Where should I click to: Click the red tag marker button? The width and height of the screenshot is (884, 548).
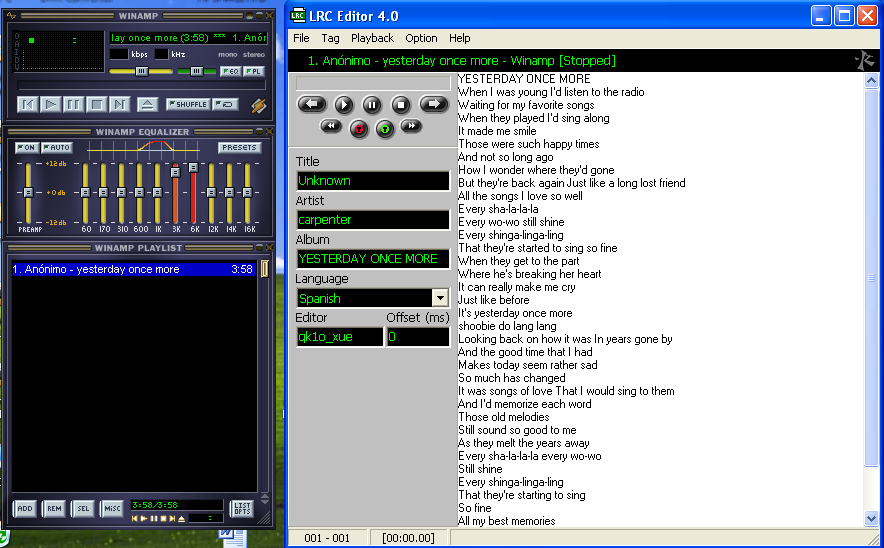pyautogui.click(x=359, y=128)
